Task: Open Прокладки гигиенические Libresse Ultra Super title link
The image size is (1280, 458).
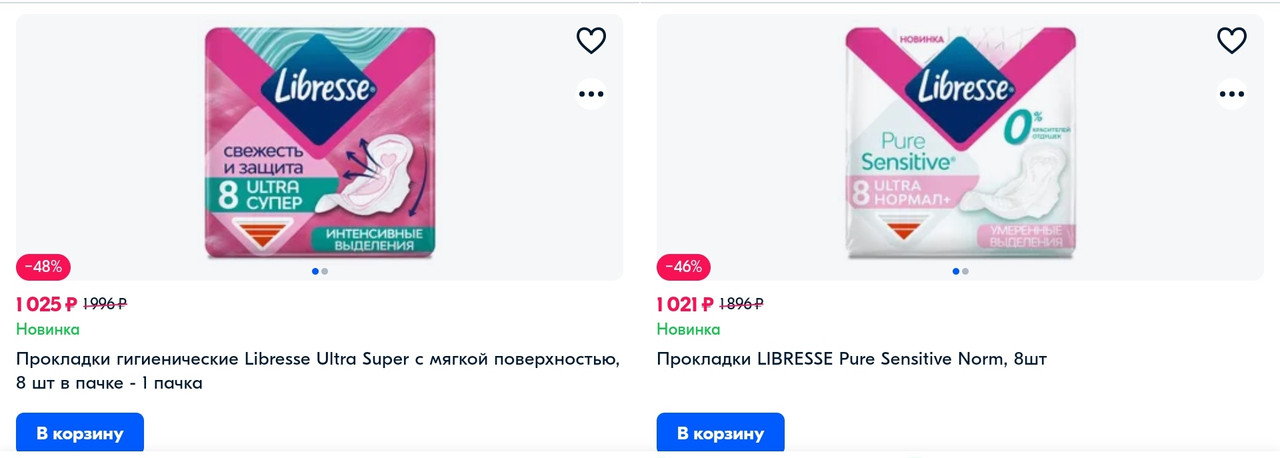Action: (318, 371)
